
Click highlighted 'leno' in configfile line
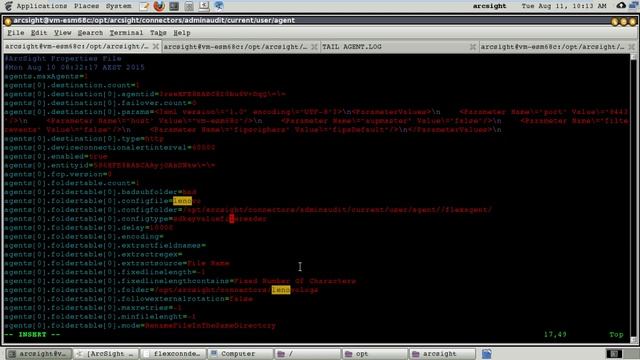coord(182,201)
